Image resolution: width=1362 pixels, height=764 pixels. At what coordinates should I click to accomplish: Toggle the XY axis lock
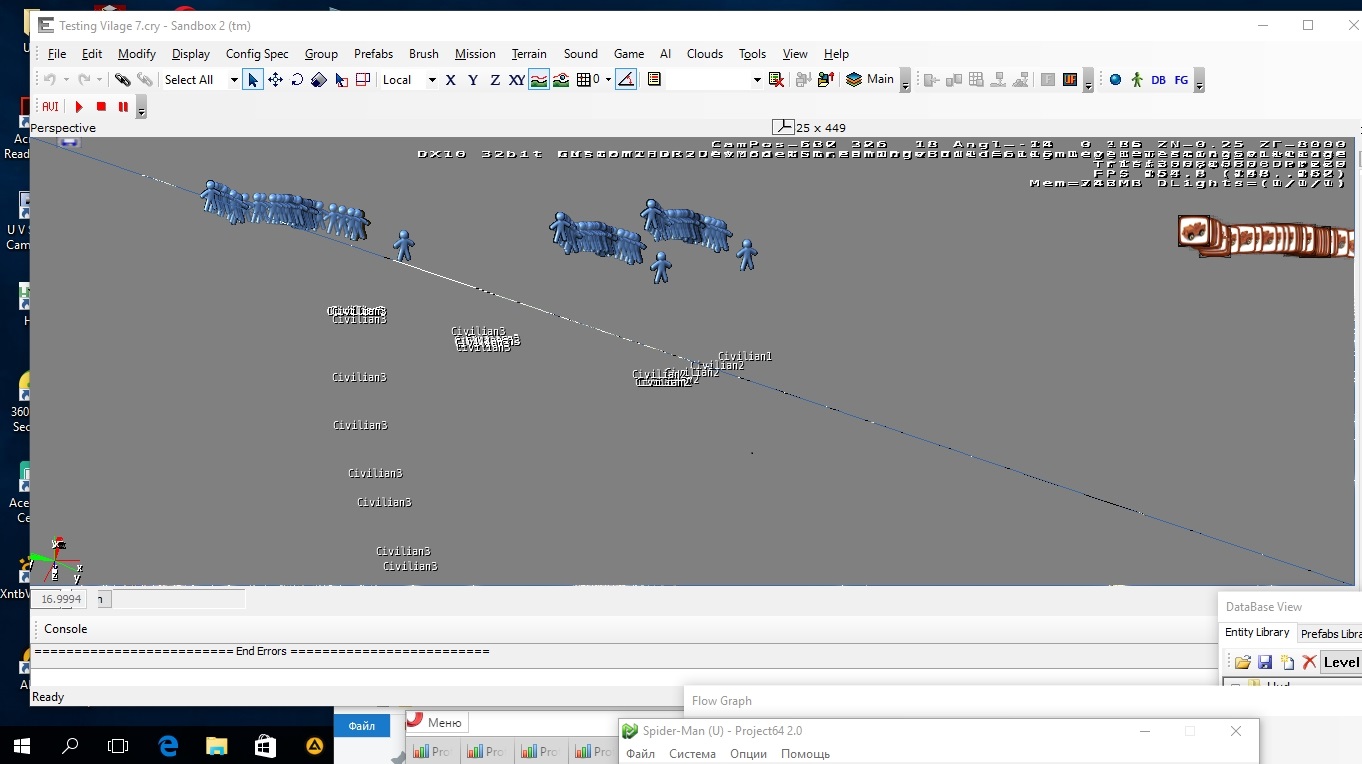click(516, 80)
